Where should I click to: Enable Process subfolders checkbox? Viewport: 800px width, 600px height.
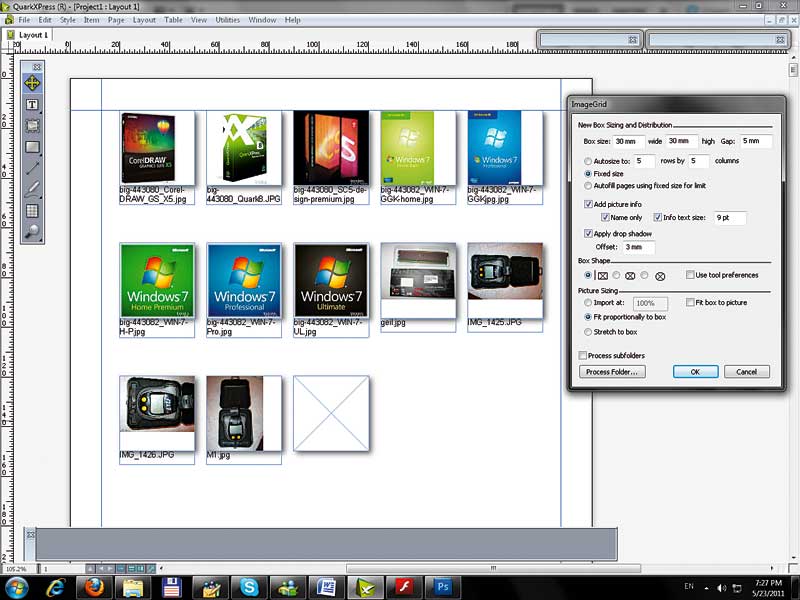pos(582,356)
